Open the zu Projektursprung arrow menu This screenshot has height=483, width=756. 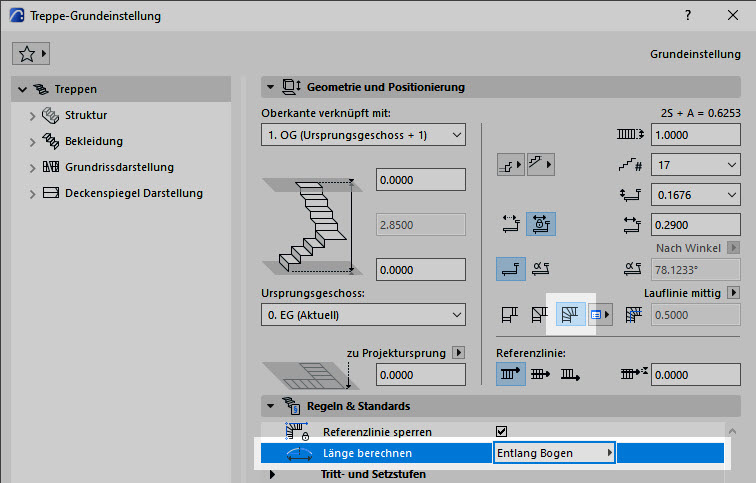point(459,352)
